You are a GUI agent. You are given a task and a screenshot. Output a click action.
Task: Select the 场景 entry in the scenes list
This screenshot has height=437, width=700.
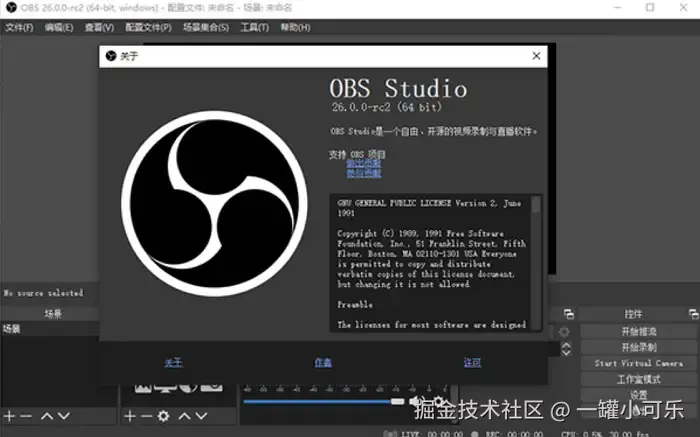[x=50, y=329]
